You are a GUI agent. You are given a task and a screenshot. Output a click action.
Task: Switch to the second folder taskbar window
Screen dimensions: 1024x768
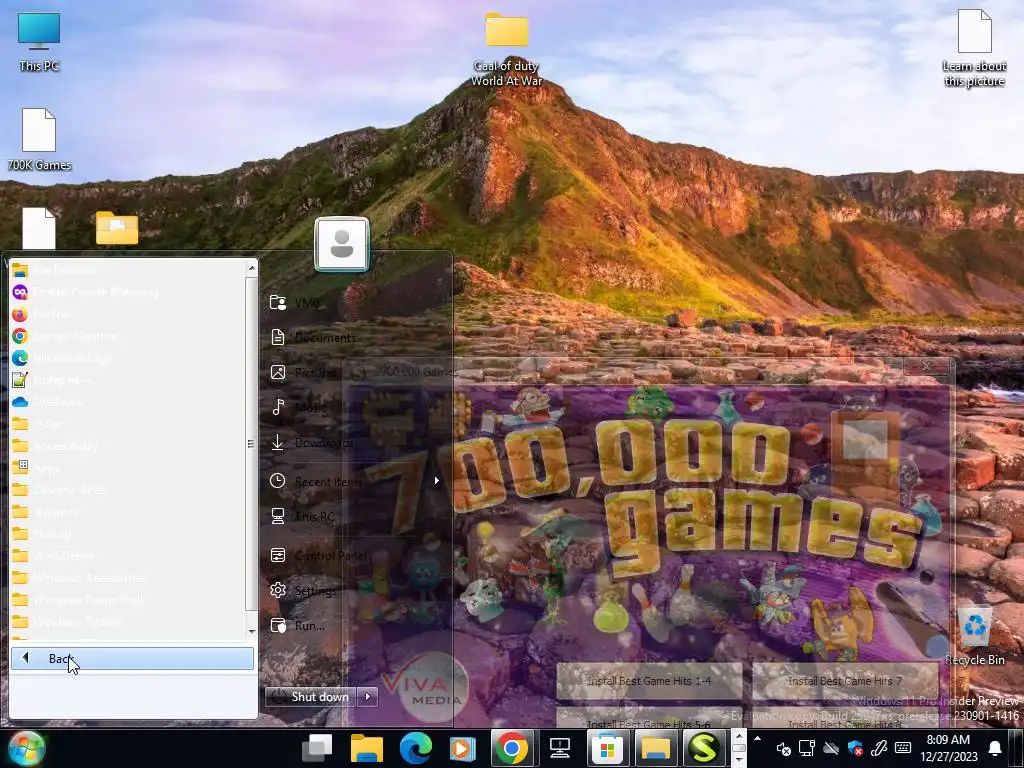[656, 748]
